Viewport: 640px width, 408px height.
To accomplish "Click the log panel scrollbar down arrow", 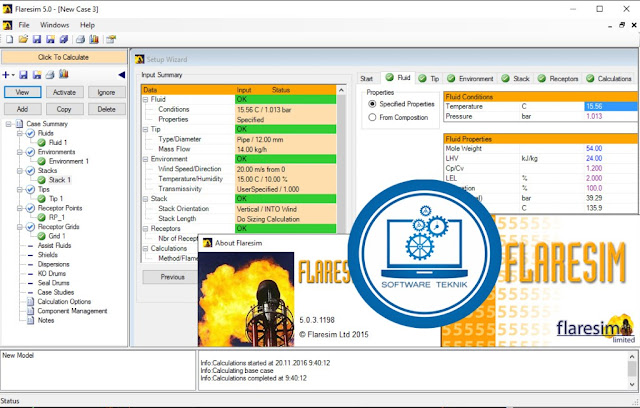I will (x=632, y=384).
